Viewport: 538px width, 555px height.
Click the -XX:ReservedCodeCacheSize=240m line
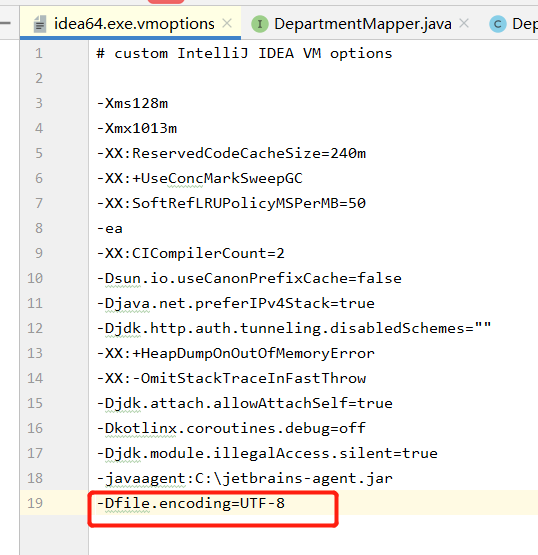pyautogui.click(x=231, y=153)
